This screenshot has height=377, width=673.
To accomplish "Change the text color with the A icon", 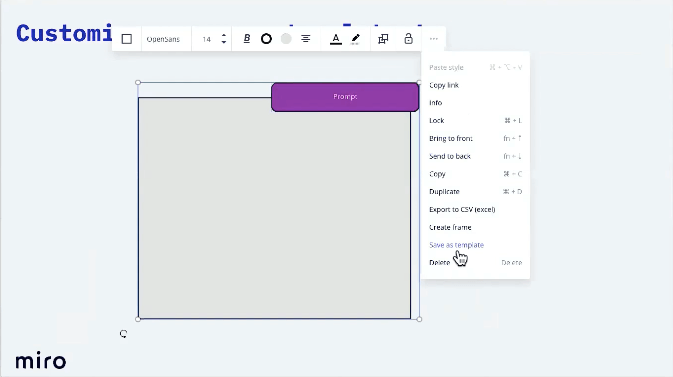I will [x=336, y=39].
